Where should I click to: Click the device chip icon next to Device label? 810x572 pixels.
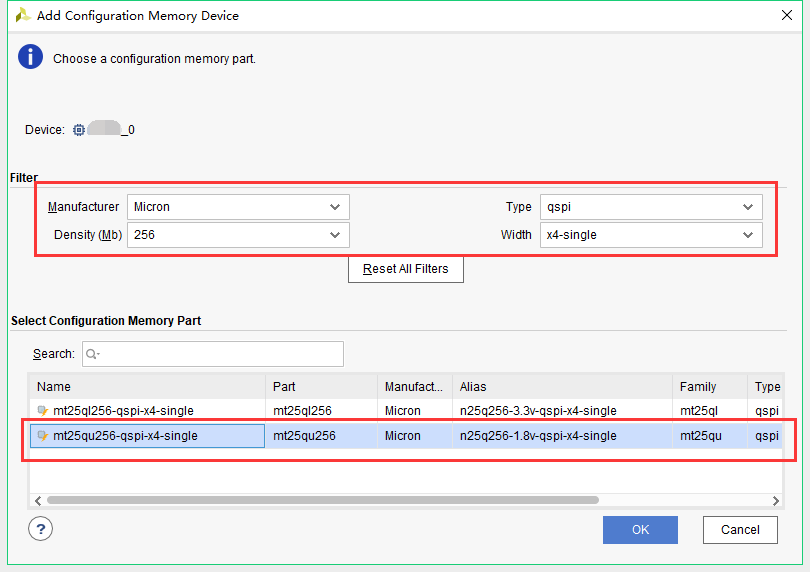[79, 130]
